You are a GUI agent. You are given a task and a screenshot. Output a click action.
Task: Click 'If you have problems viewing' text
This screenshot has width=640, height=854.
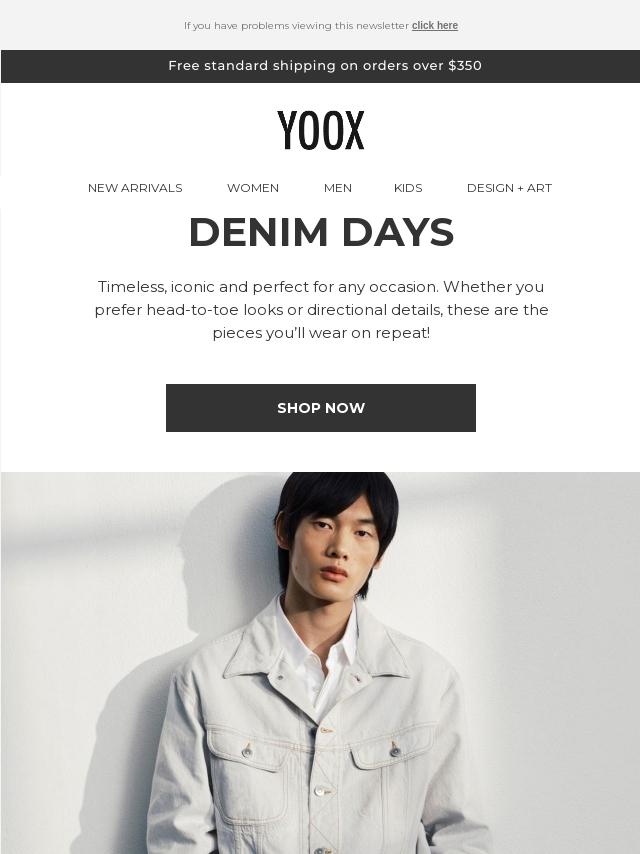point(296,26)
